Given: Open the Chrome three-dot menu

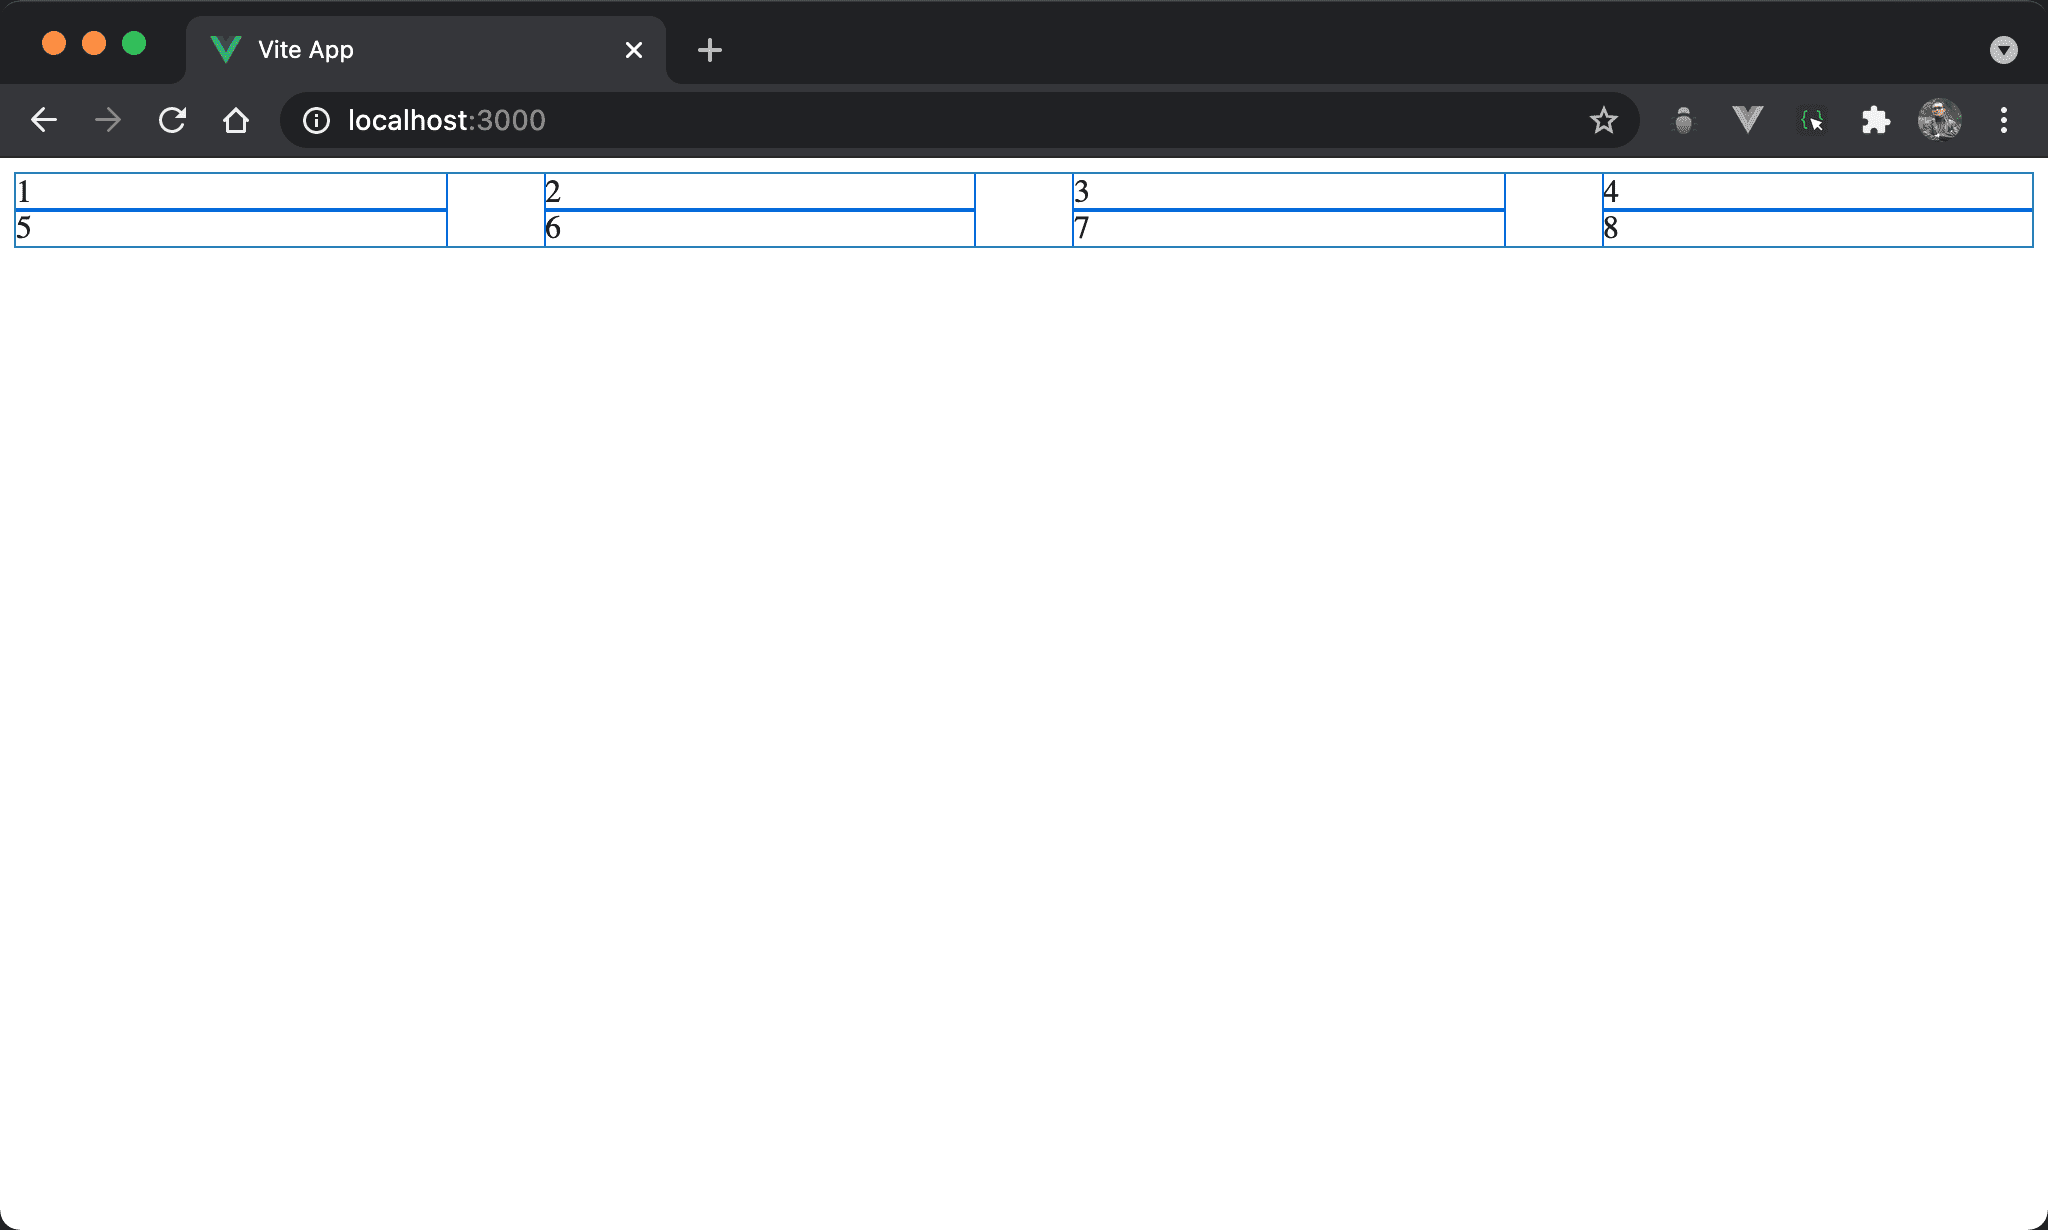Looking at the screenshot, I should click(x=2003, y=121).
